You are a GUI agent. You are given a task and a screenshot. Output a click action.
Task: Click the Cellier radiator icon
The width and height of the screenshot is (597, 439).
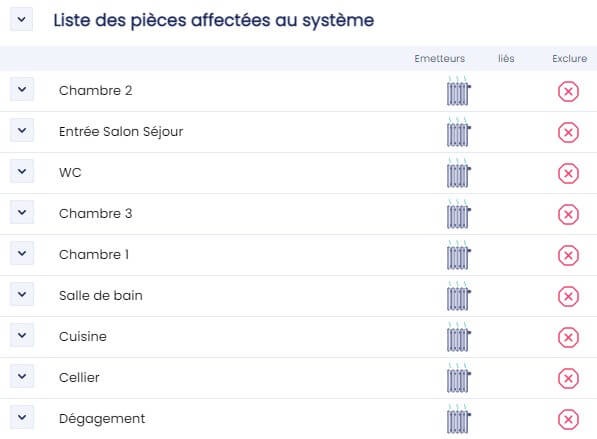click(x=458, y=378)
